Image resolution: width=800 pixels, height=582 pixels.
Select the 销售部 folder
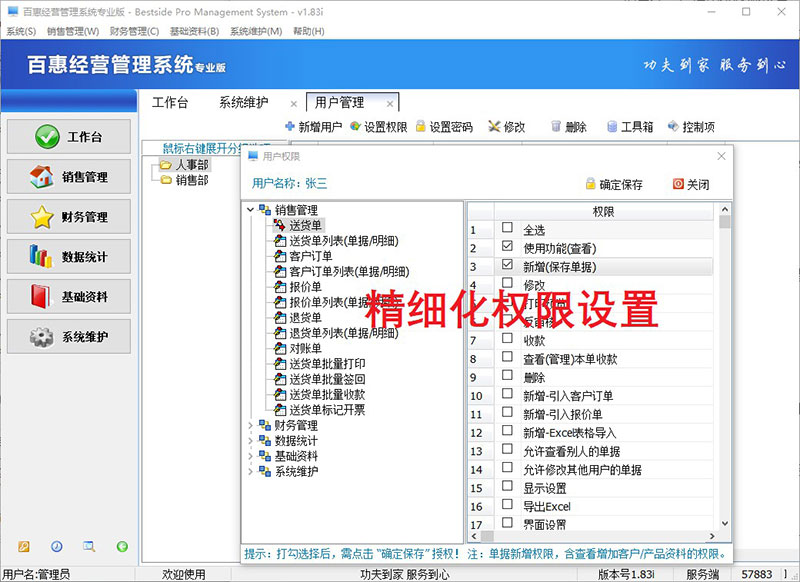point(192,180)
